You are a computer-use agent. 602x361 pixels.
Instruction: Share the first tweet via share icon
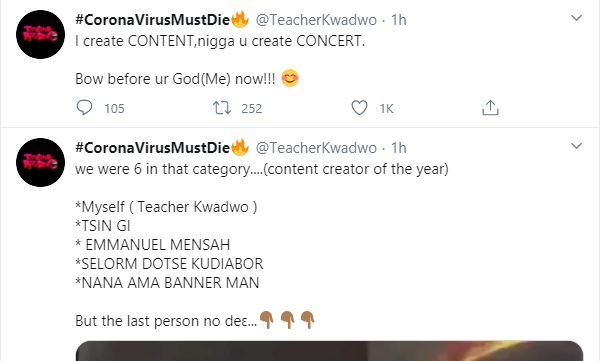tap(490, 108)
